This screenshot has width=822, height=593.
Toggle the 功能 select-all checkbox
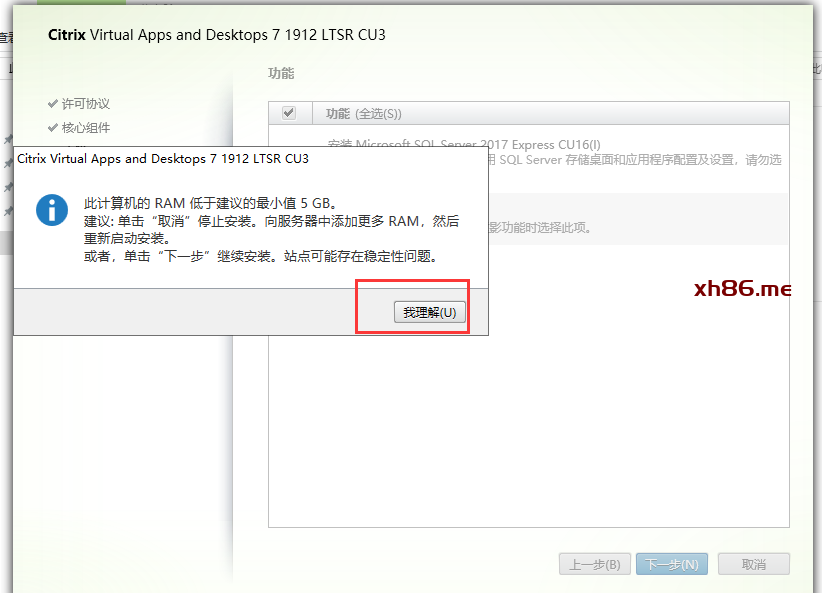click(289, 113)
